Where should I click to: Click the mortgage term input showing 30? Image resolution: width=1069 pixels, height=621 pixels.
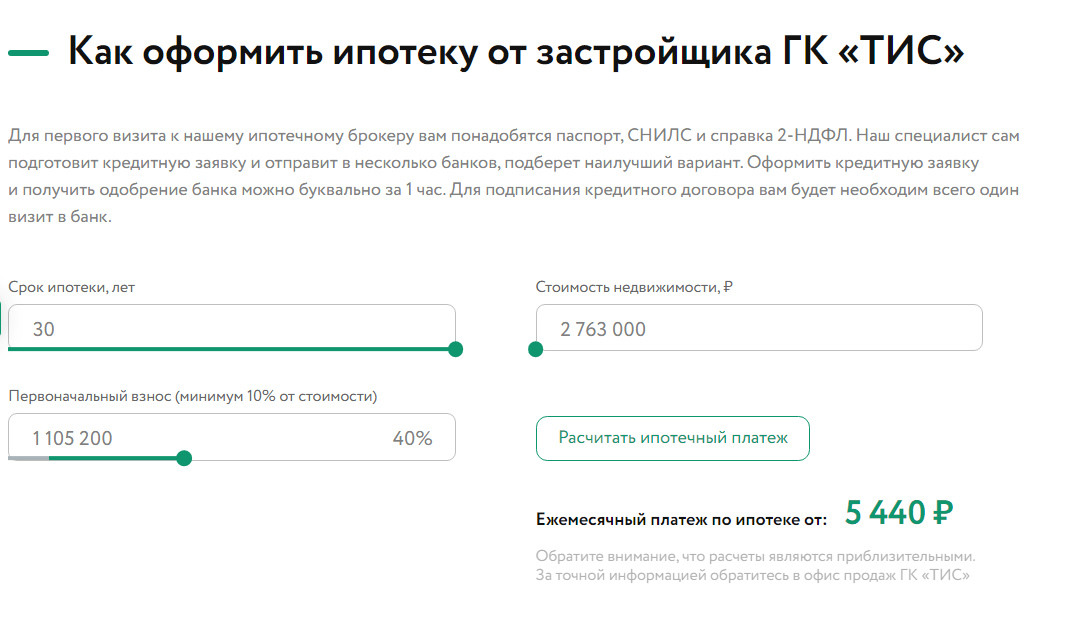click(x=230, y=327)
